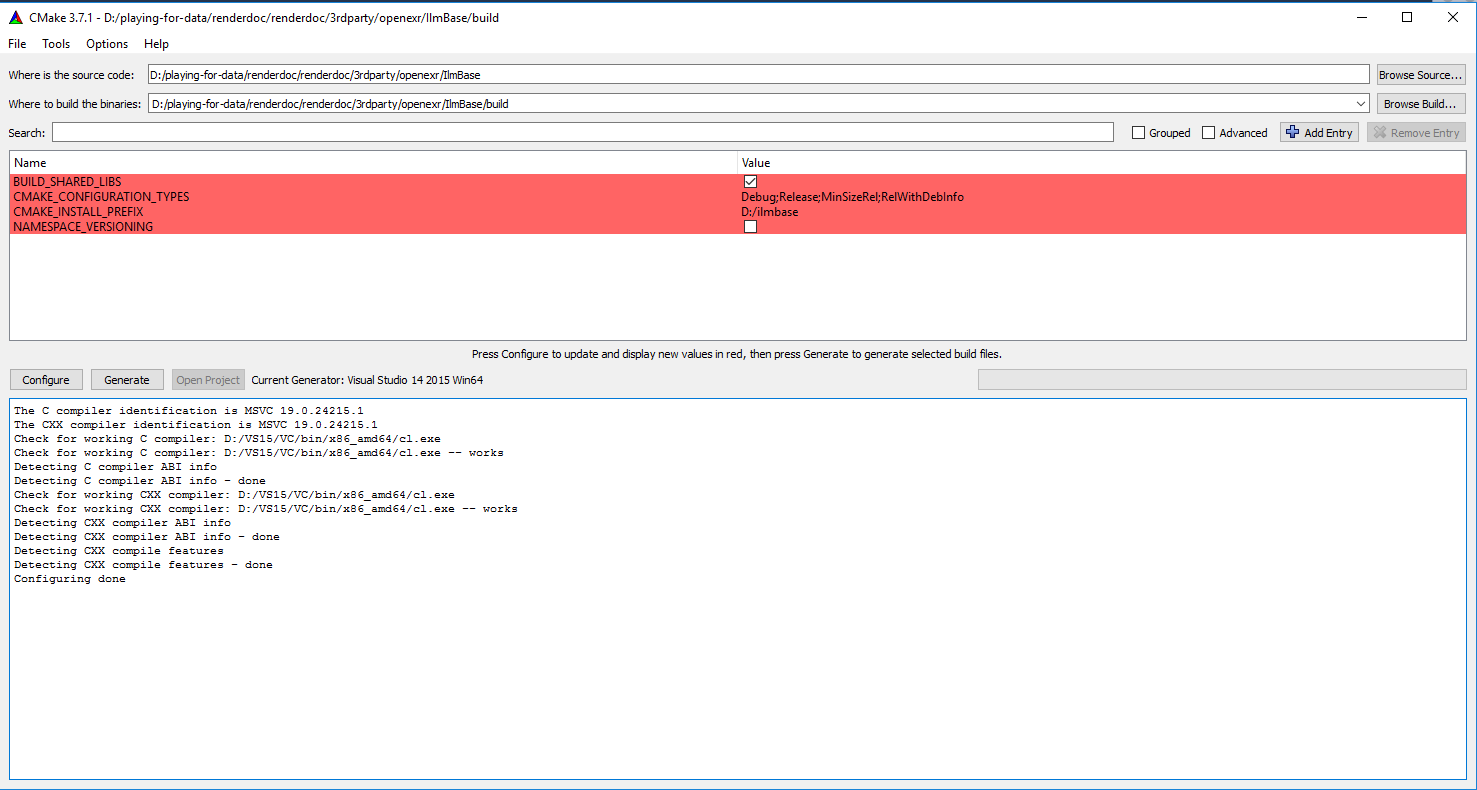The width and height of the screenshot is (1477, 790).
Task: Open the File menu
Action: tap(17, 44)
